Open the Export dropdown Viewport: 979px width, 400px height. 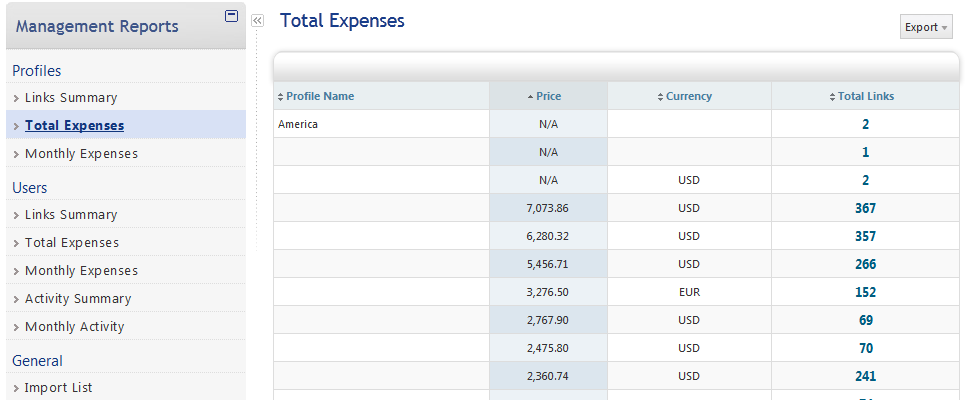tap(926, 27)
